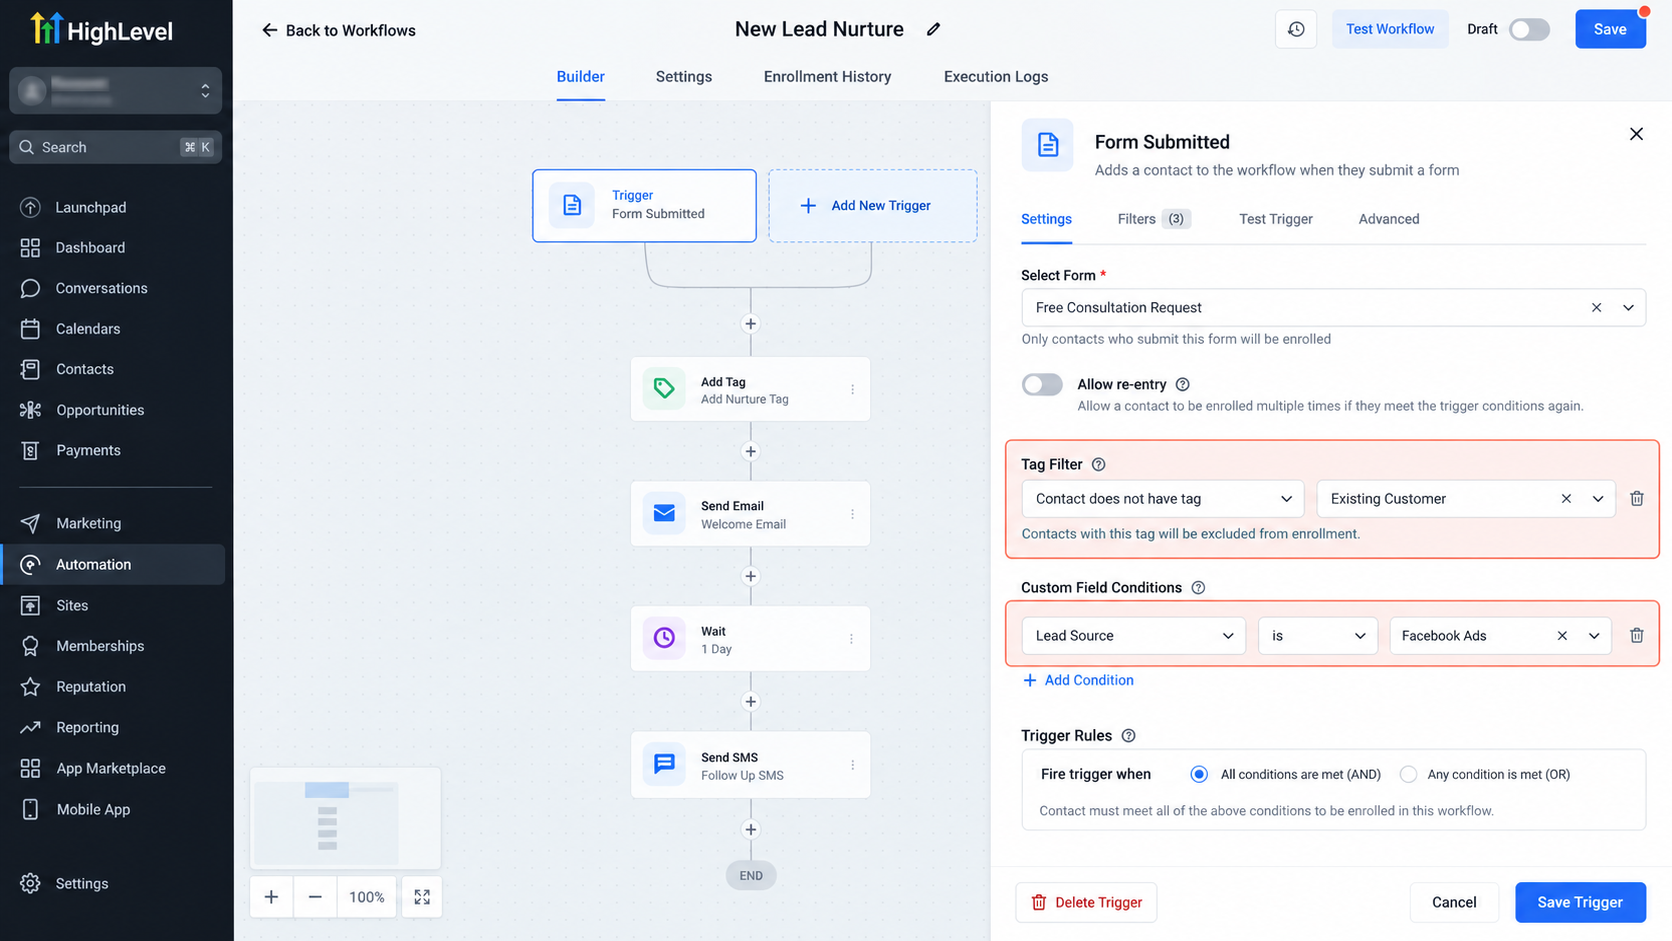Click the sidebar Search field

(x=116, y=147)
